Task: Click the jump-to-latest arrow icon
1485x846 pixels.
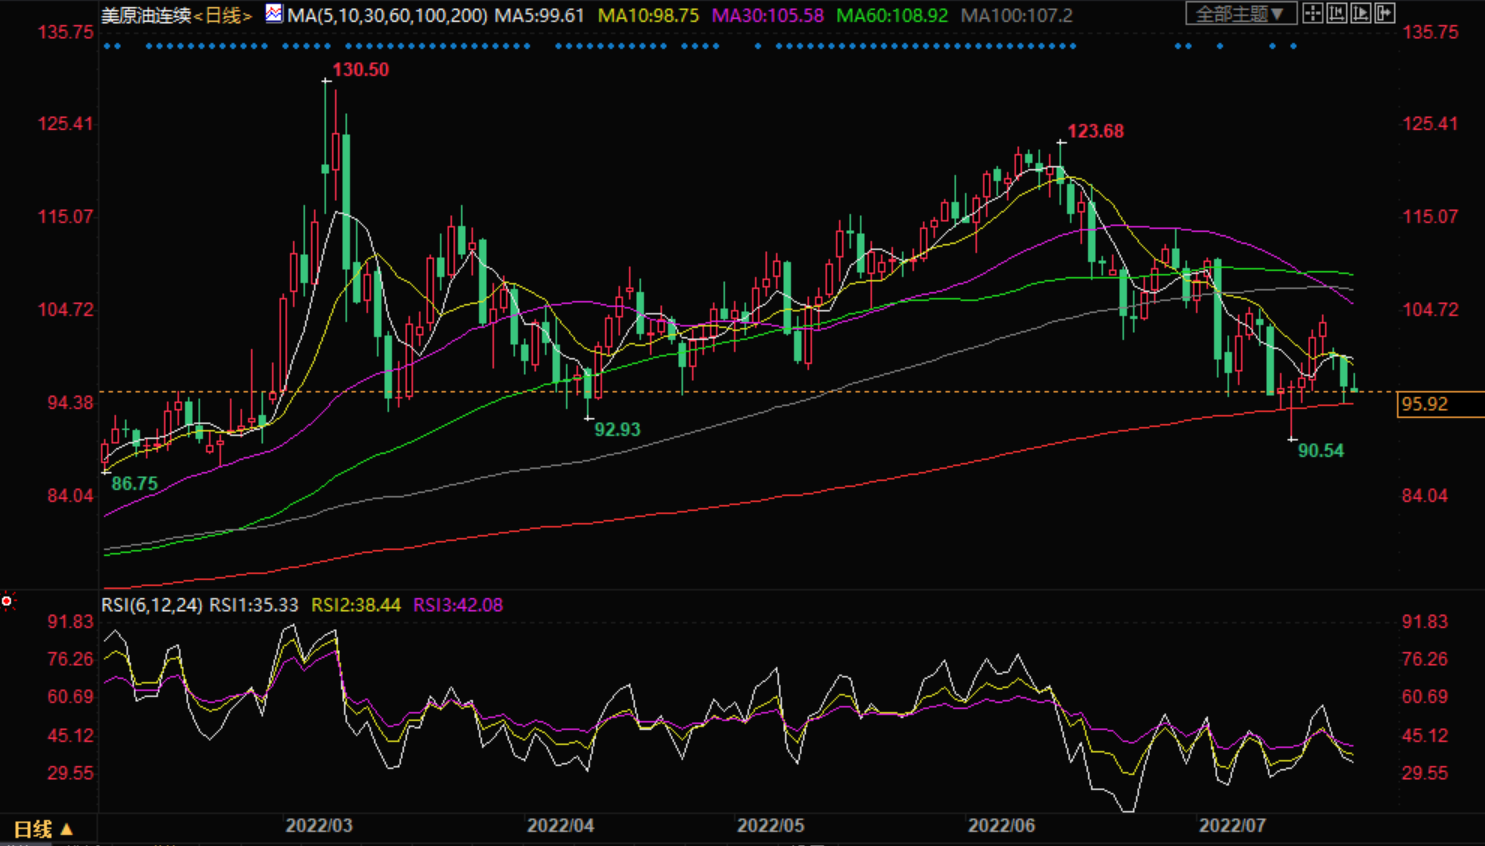Action: click(x=1385, y=13)
